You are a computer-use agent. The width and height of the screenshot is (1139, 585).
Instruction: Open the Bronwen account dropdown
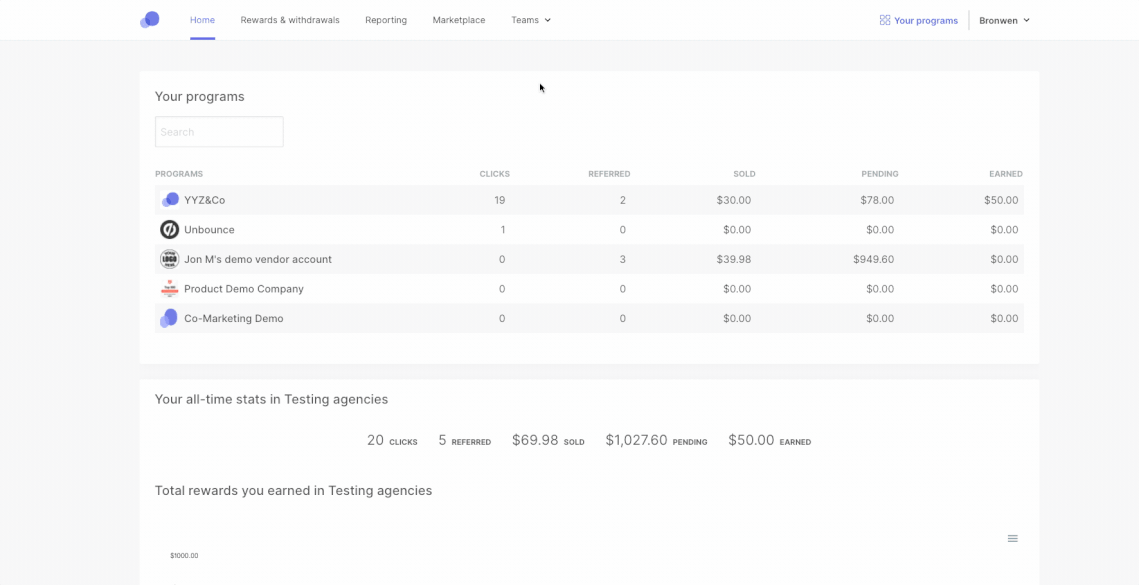tap(1003, 19)
